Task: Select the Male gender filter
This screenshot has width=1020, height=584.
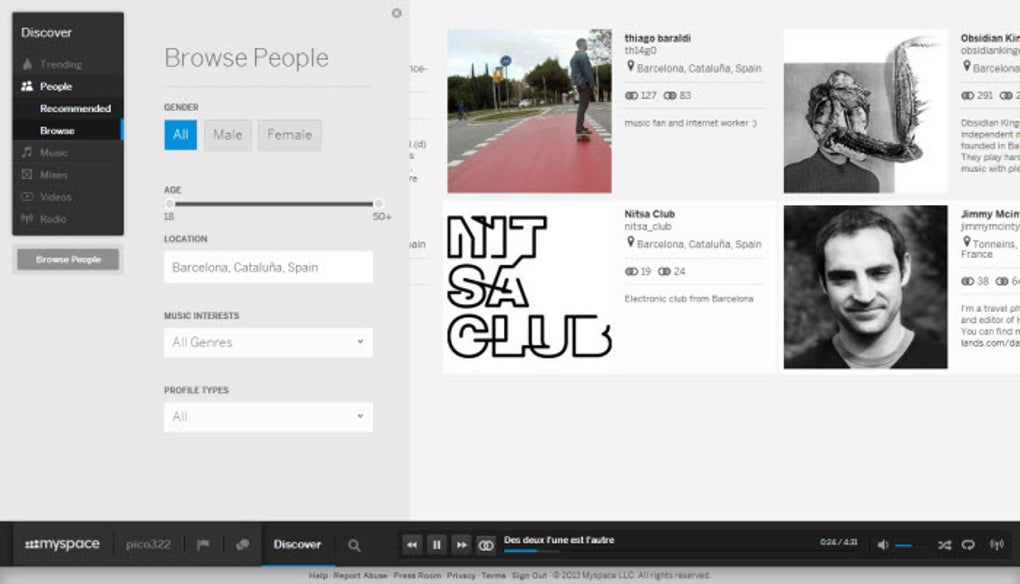Action: (x=227, y=134)
